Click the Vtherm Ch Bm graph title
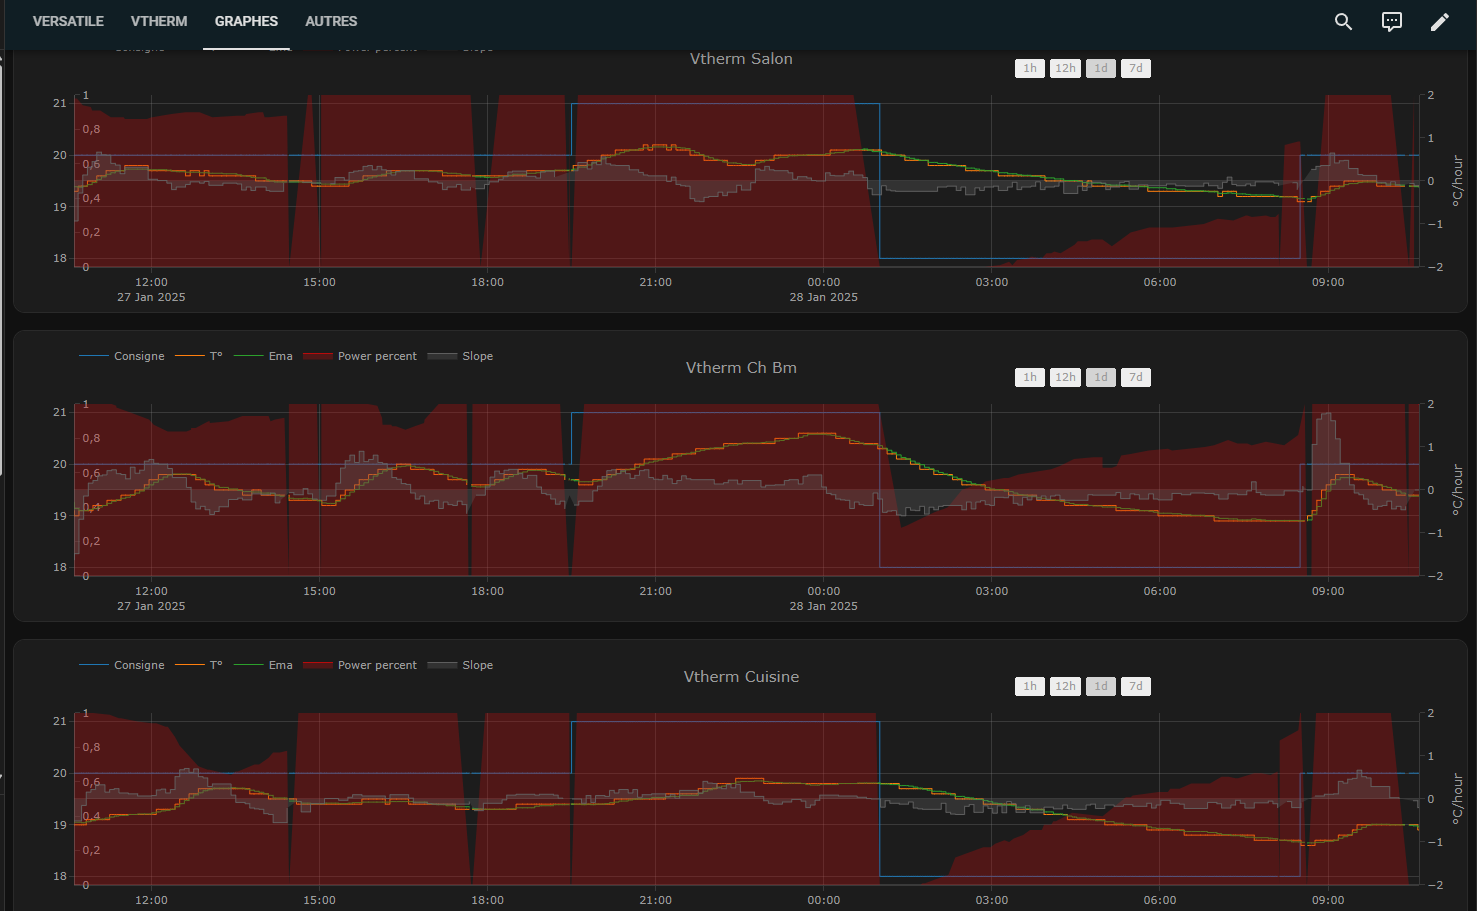1477x911 pixels. tap(741, 368)
